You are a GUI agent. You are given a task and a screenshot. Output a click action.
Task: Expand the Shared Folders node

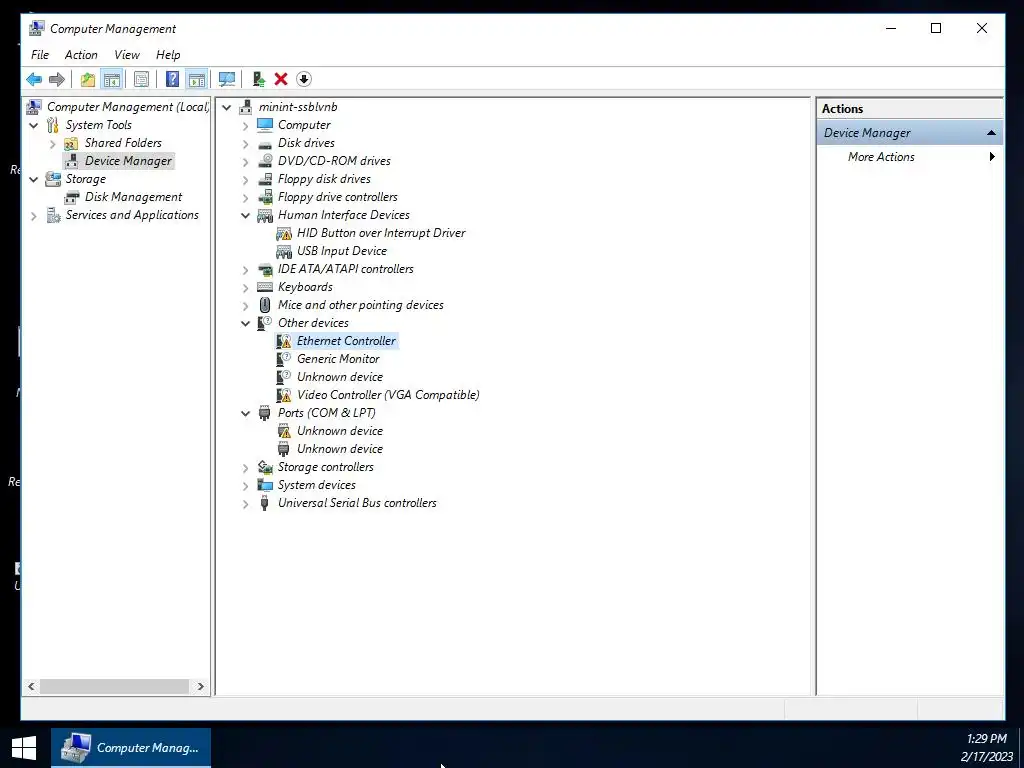pos(53,143)
